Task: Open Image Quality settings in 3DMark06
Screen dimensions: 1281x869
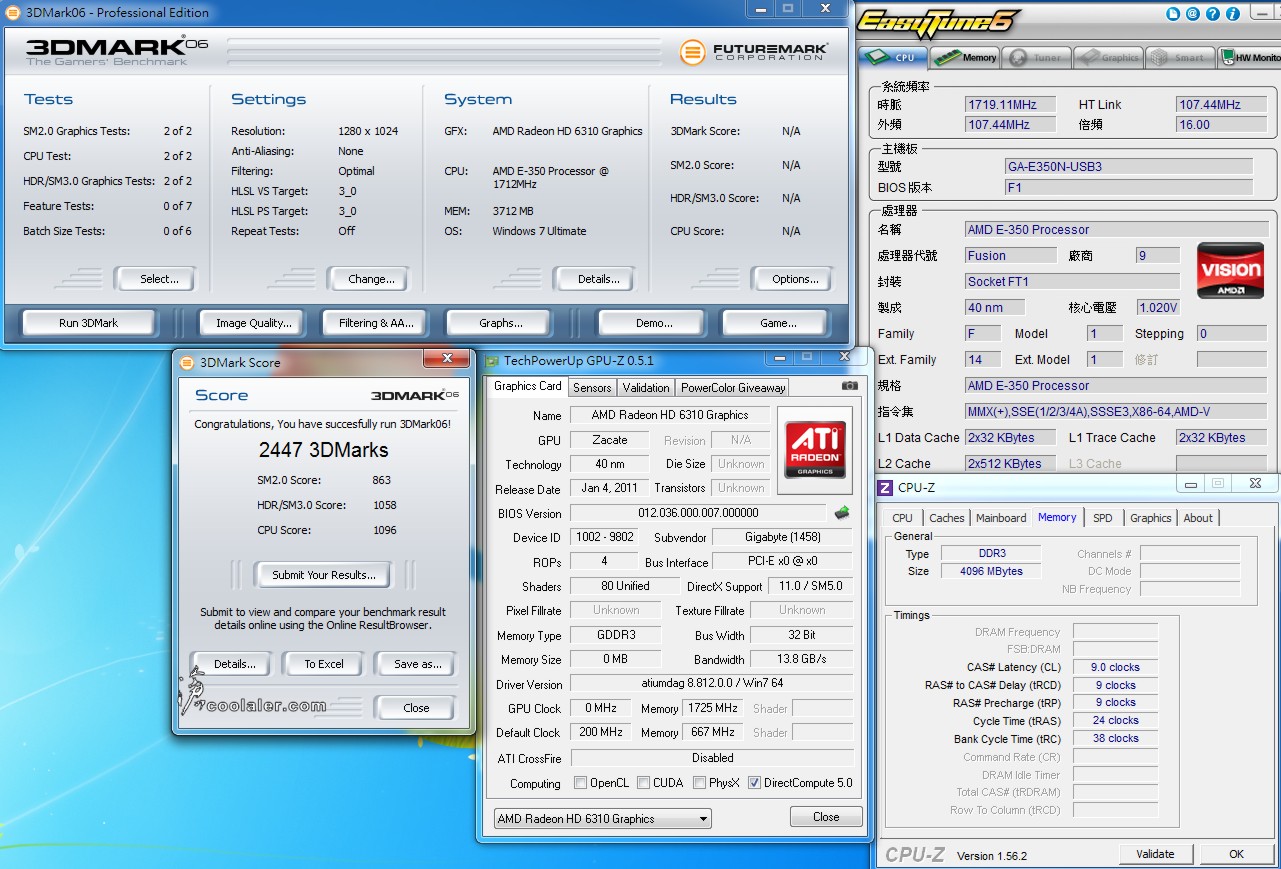Action: coord(254,323)
